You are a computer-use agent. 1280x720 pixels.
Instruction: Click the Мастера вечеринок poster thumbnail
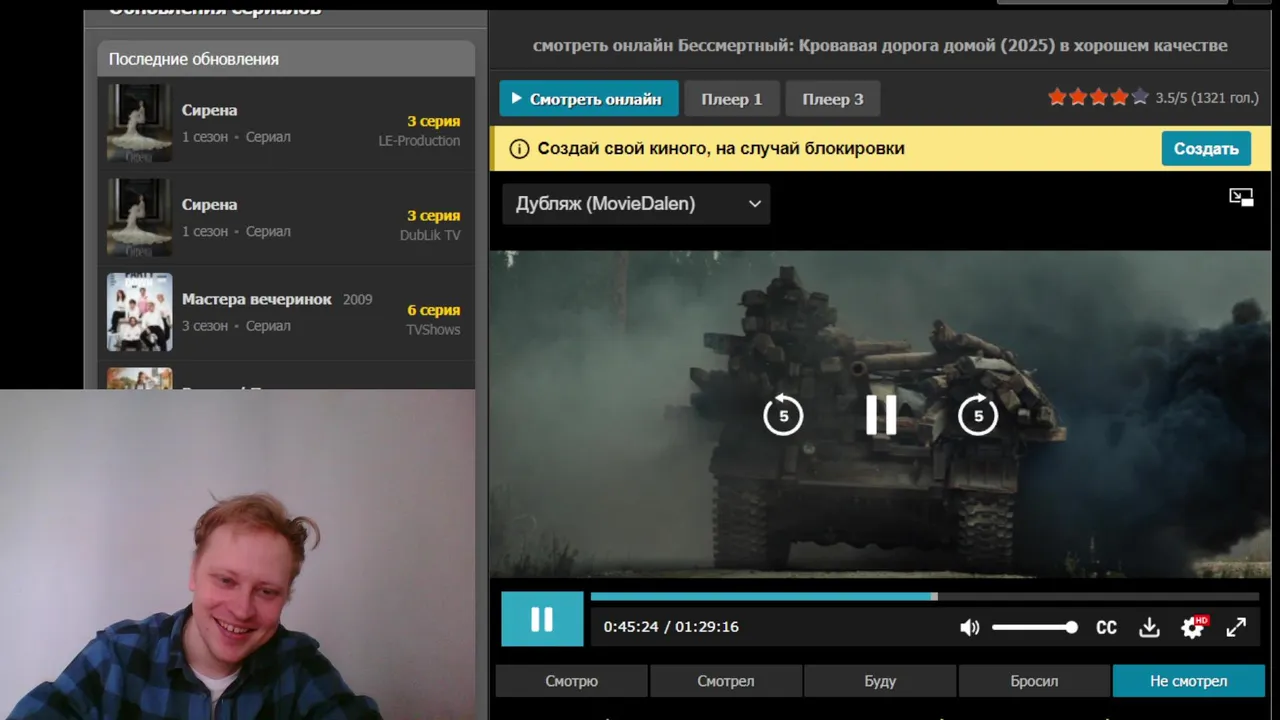[x=140, y=312]
